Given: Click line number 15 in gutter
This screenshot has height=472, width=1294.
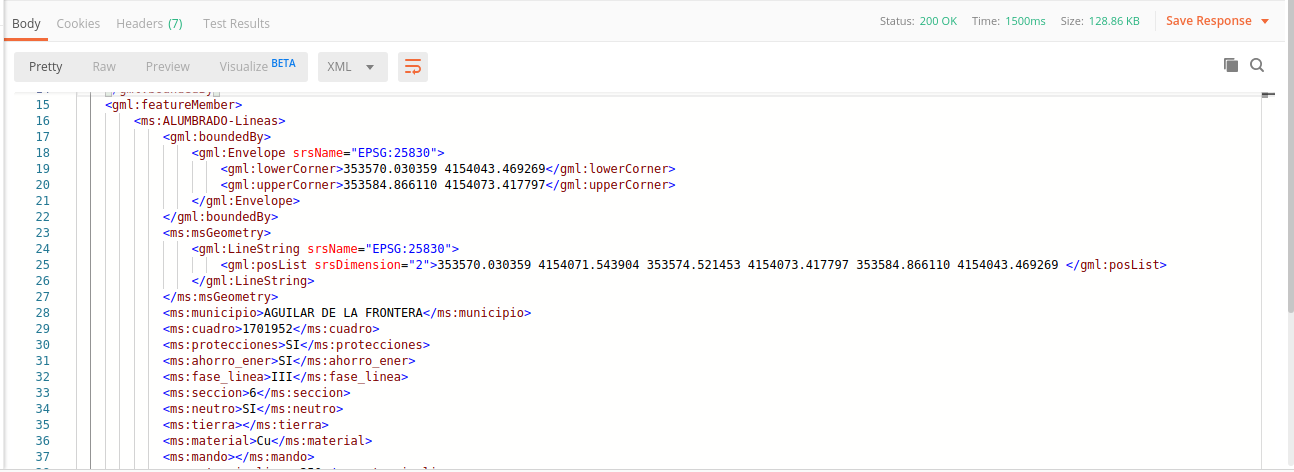Looking at the screenshot, I should coord(42,105).
